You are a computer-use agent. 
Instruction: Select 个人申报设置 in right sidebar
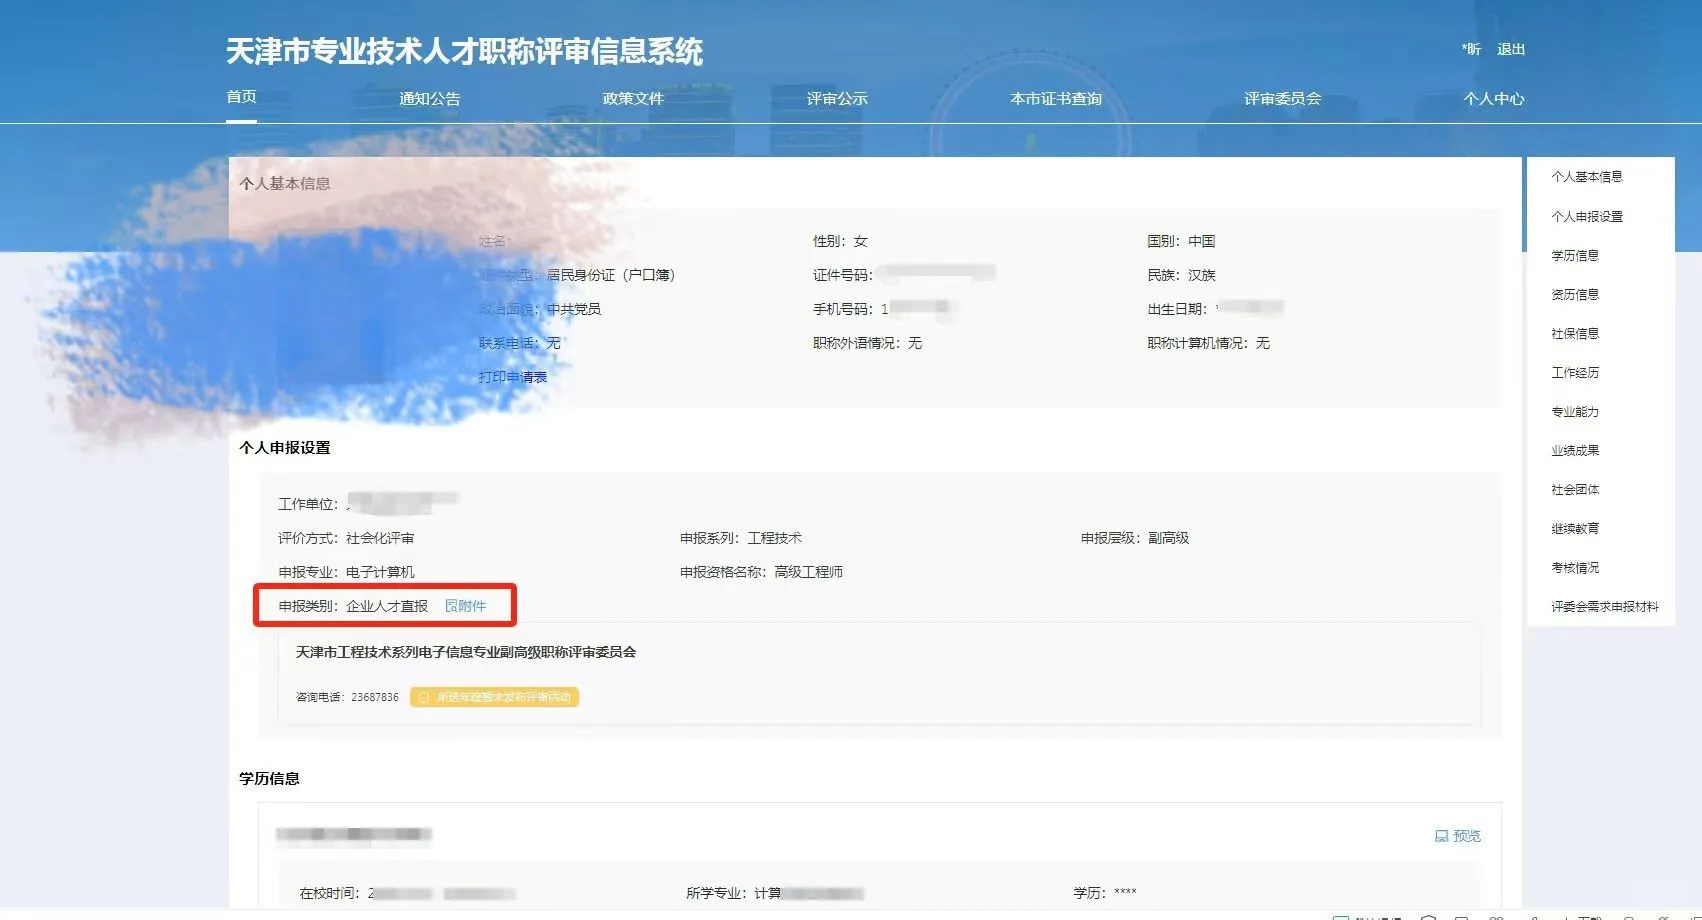coord(1587,216)
